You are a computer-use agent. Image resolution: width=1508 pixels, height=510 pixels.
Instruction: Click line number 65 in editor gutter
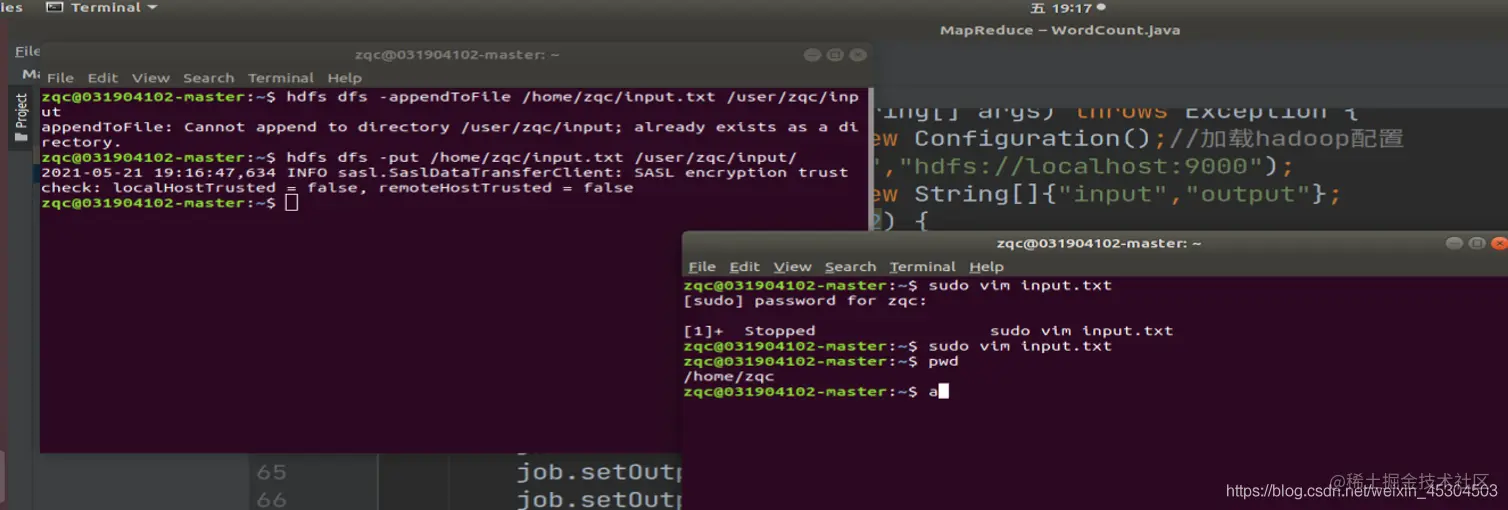271,471
